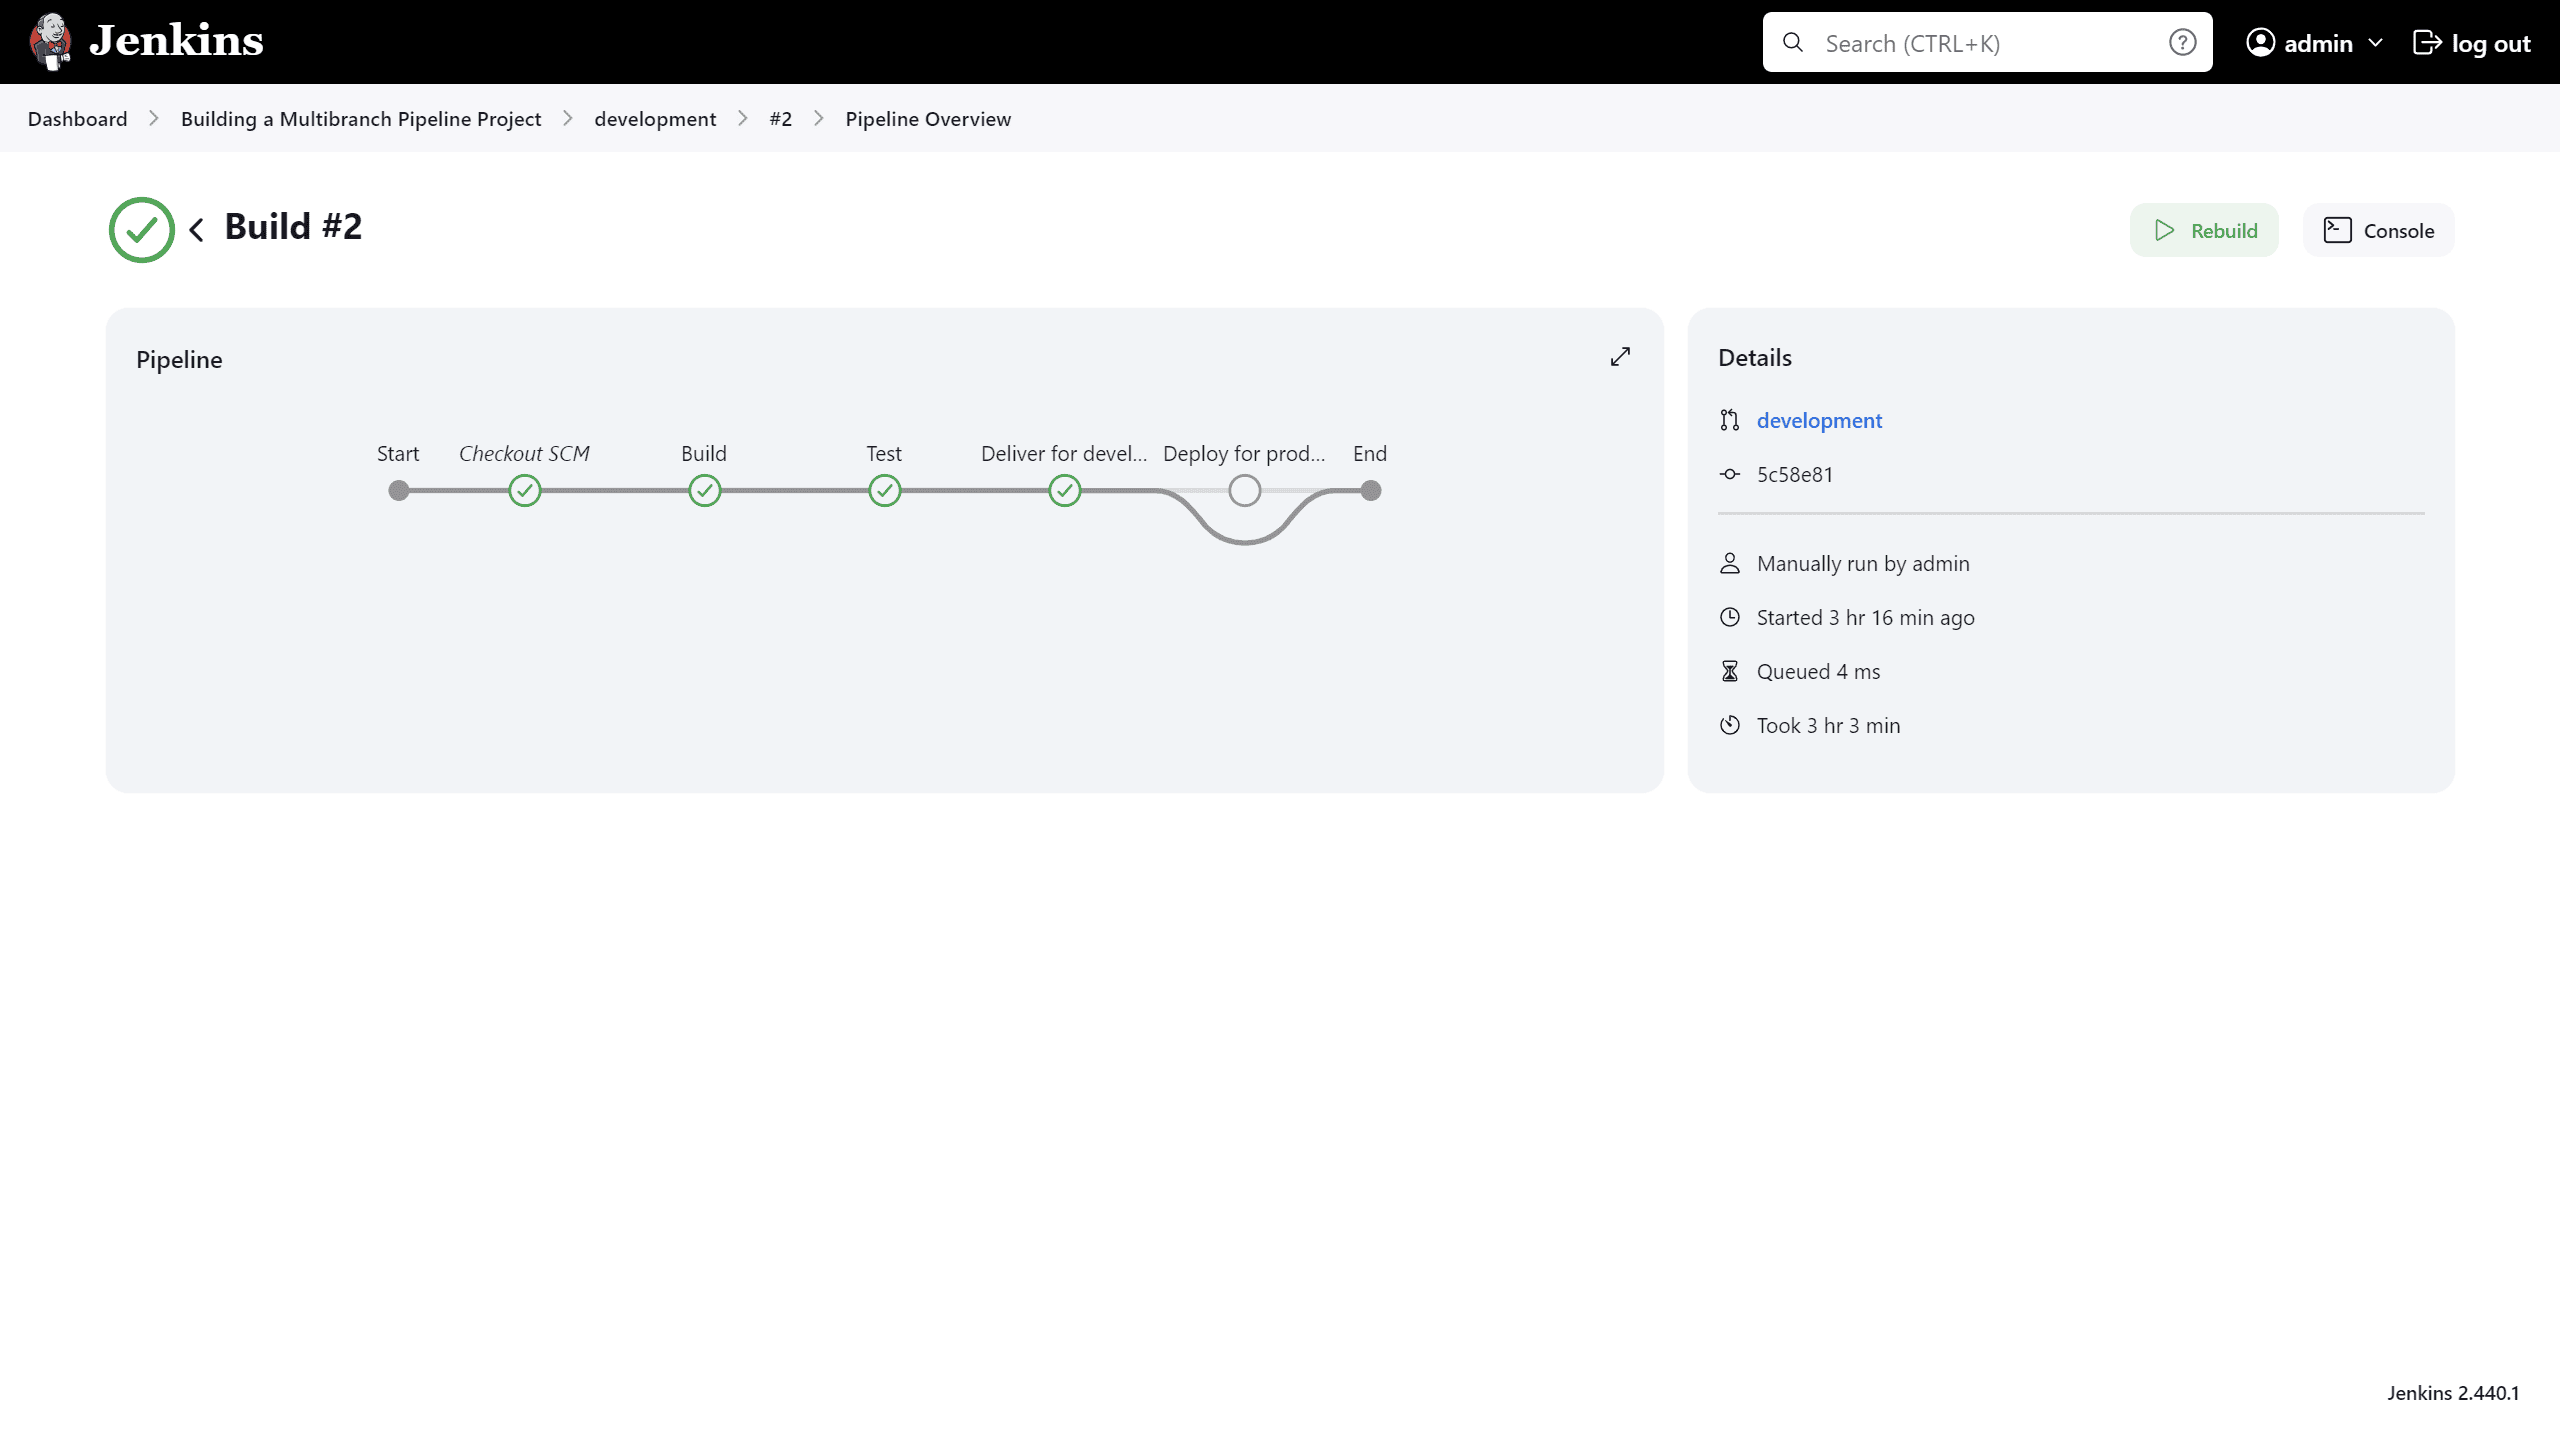Click the branch git icon in Details

click(1730, 420)
